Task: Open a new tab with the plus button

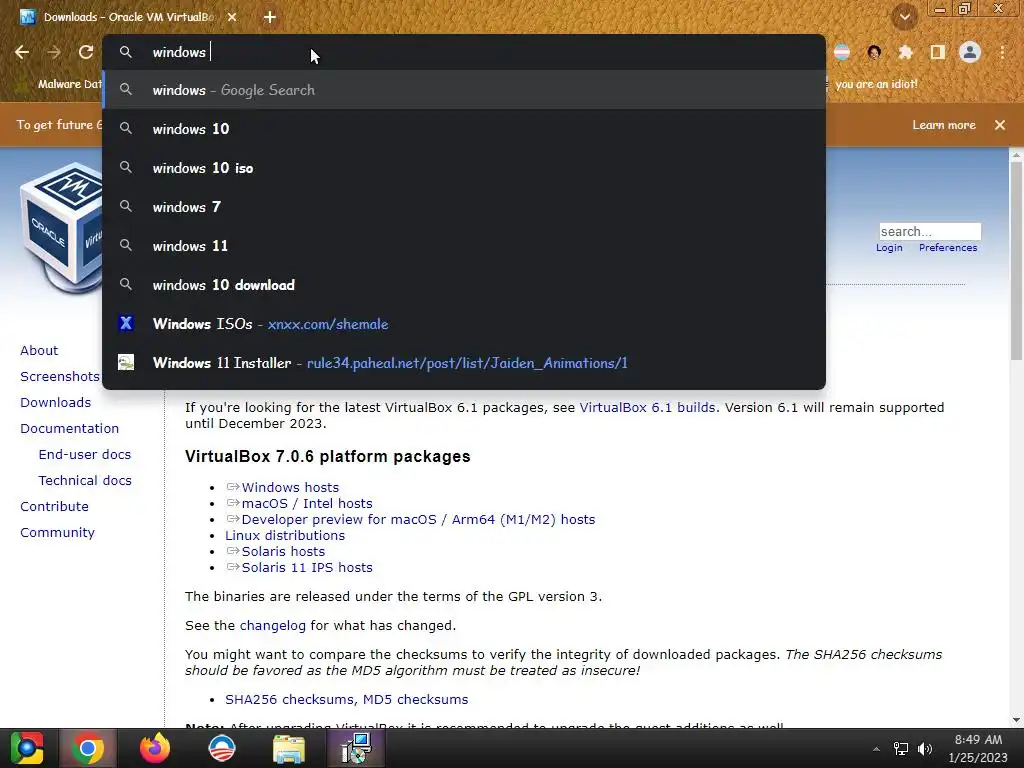Action: click(270, 18)
